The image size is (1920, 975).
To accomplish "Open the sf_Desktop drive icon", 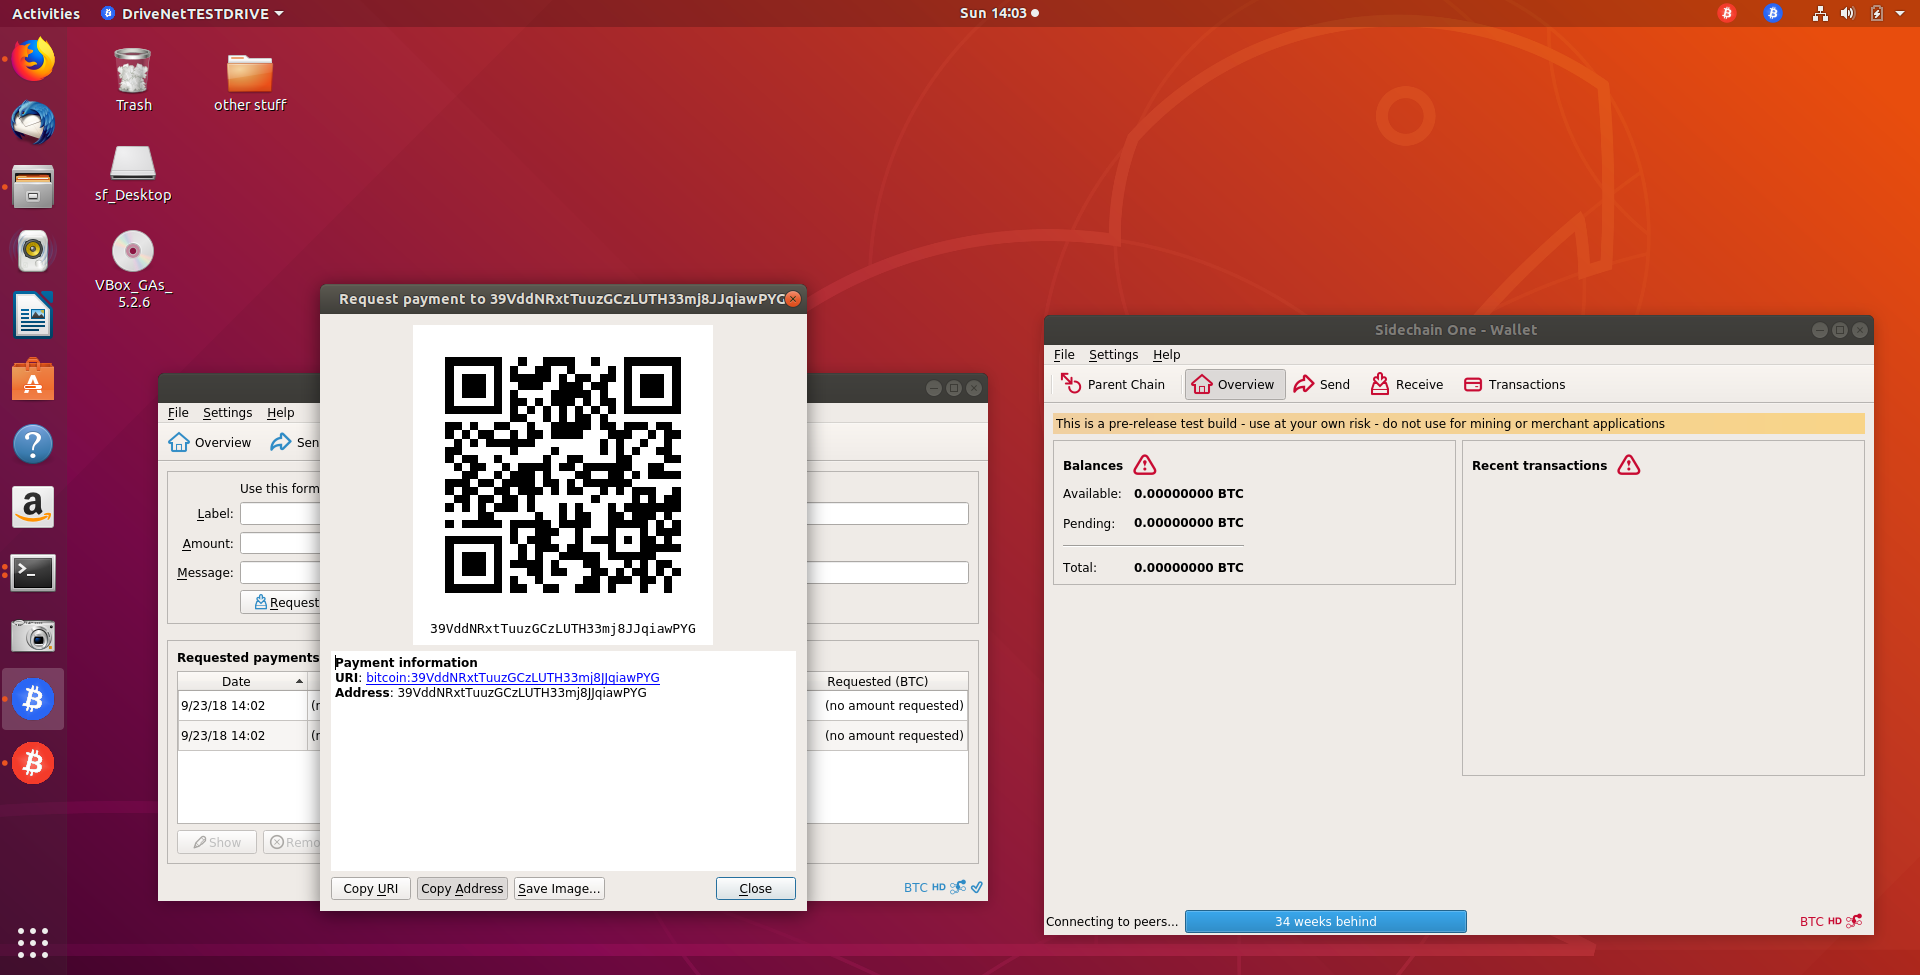I will (133, 172).
